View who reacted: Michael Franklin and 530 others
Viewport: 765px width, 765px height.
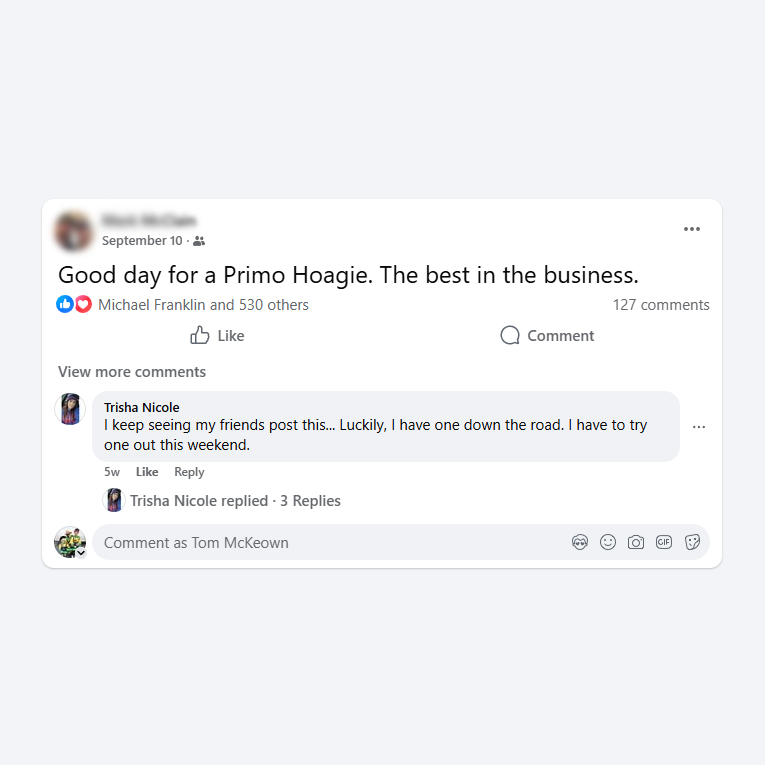point(203,305)
